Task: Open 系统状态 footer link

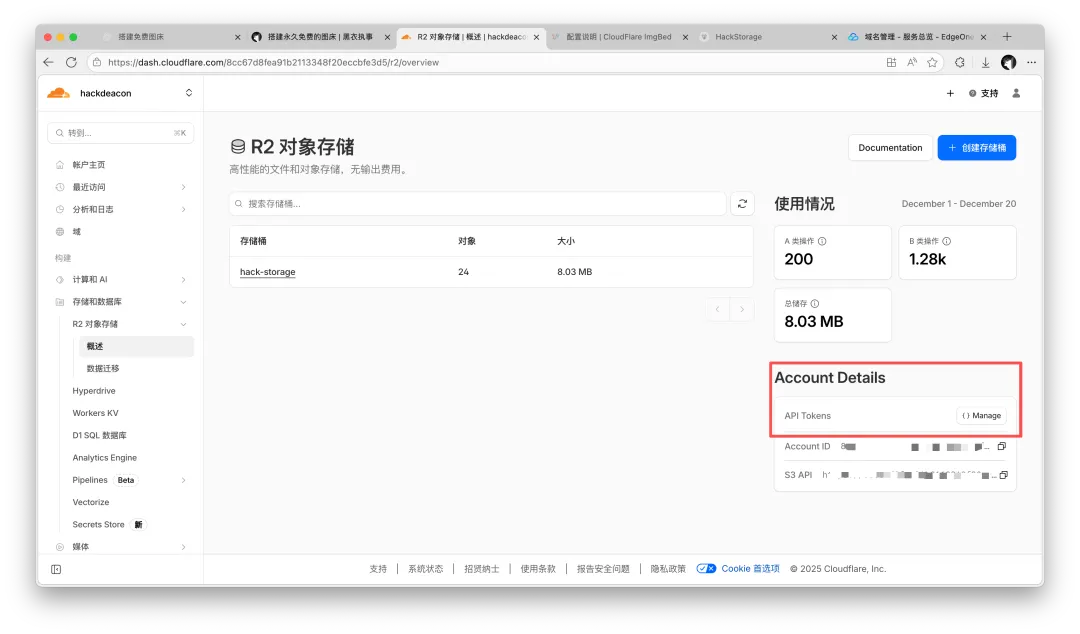Action: [x=426, y=569]
